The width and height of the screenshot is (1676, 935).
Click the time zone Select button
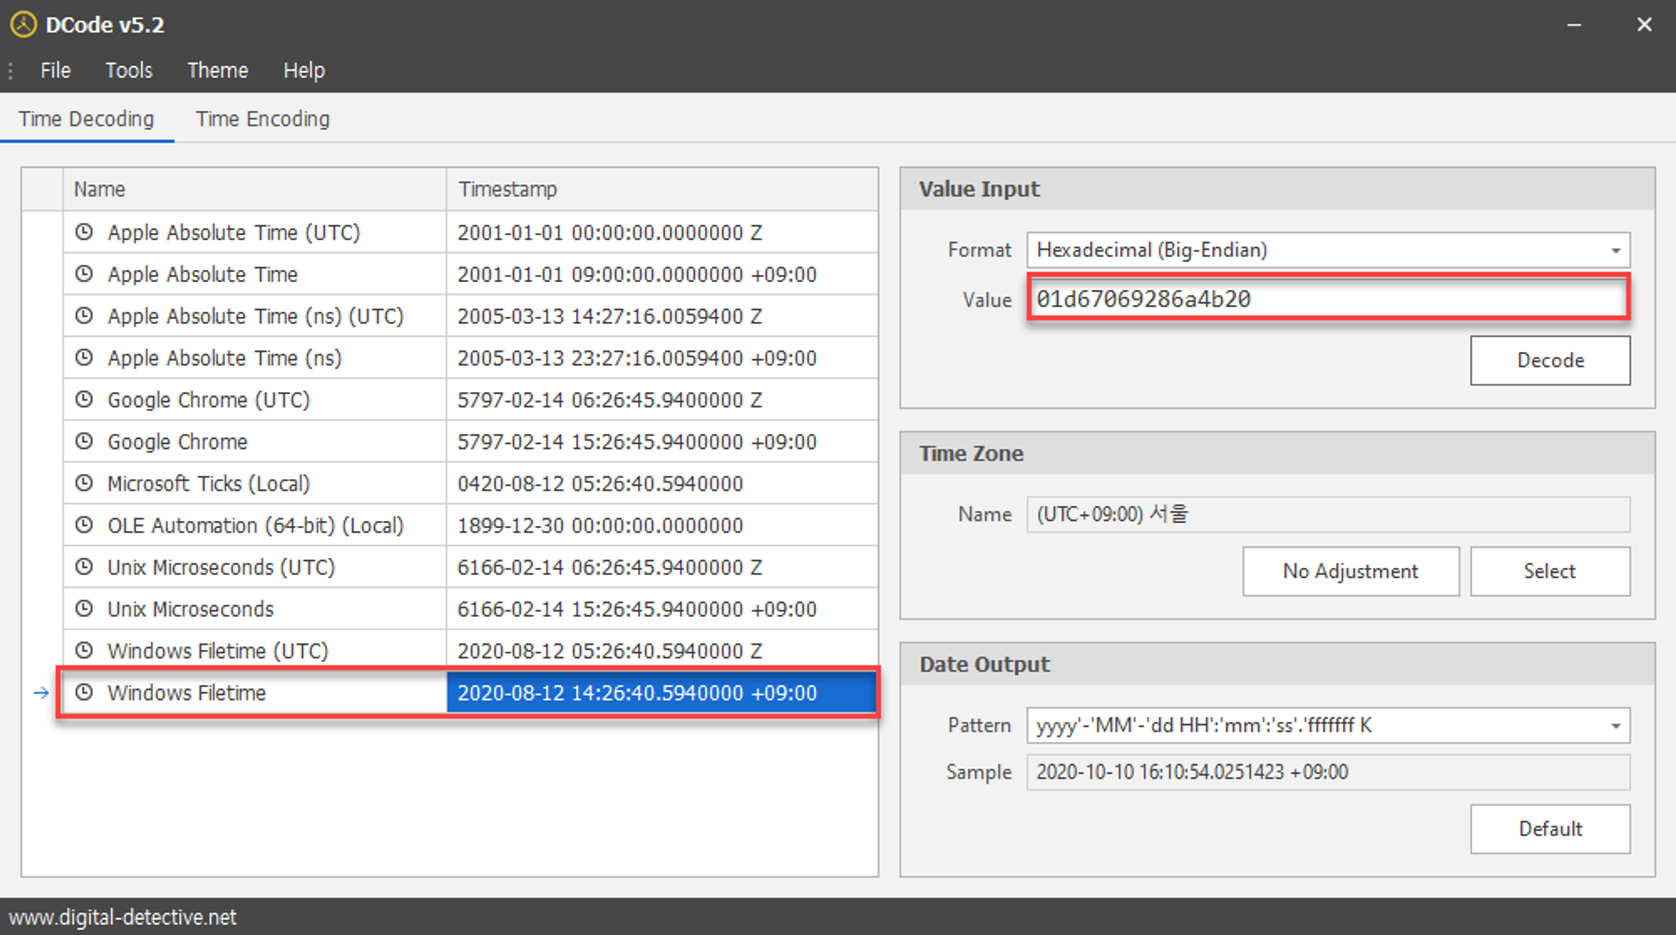tap(1550, 571)
